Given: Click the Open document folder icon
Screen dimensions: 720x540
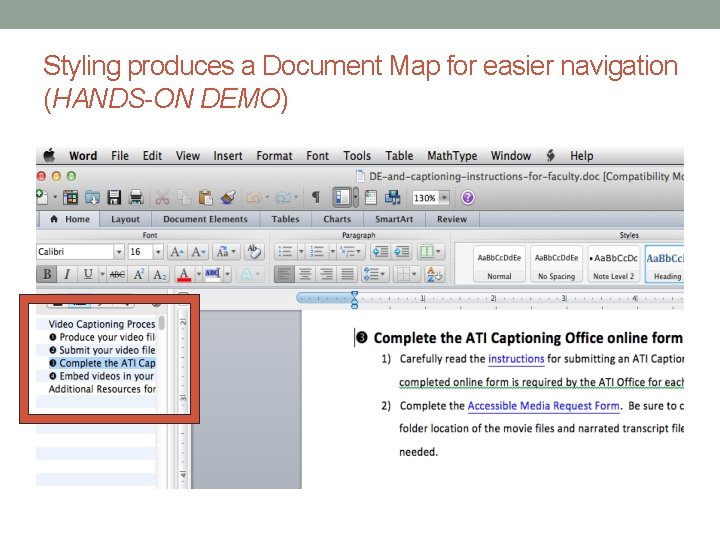Looking at the screenshot, I should pos(92,197).
